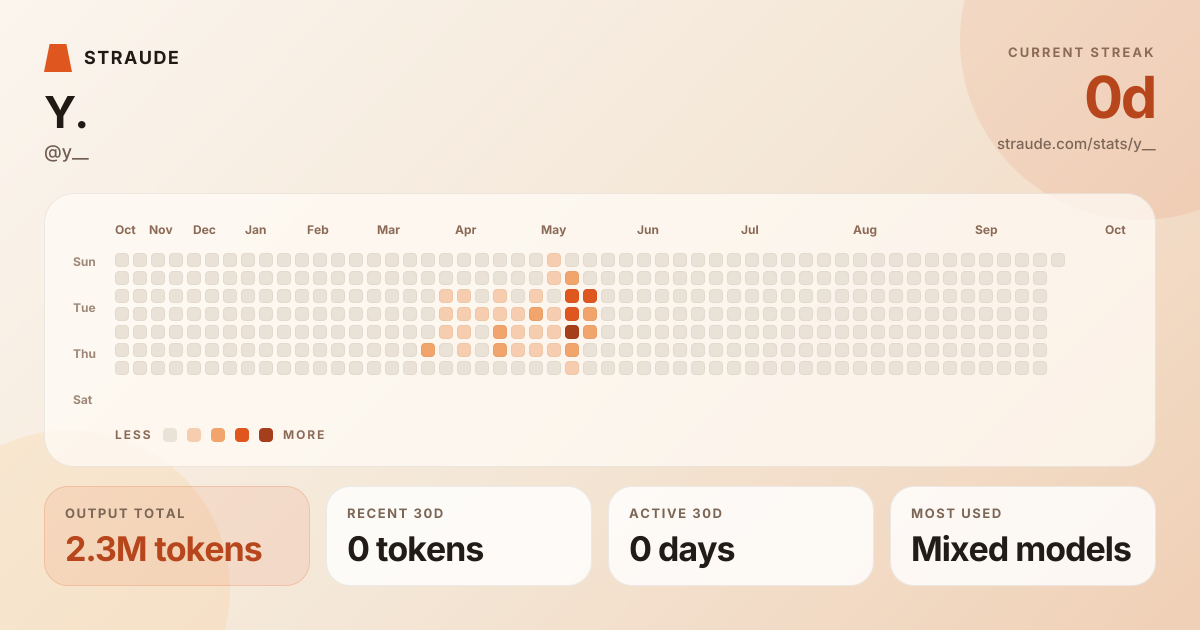Click the May month label
This screenshot has height=630, width=1200.
[554, 230]
